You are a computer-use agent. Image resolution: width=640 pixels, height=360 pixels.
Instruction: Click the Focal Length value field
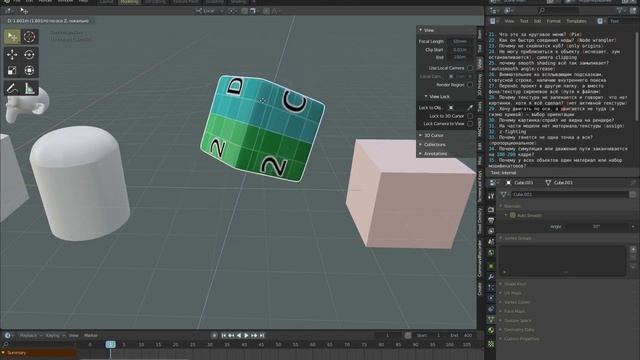coord(460,42)
